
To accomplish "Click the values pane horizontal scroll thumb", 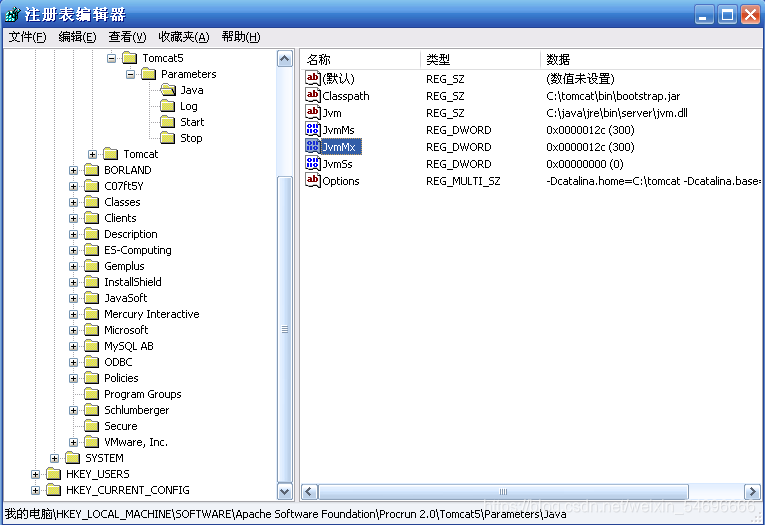I will (x=503, y=491).
